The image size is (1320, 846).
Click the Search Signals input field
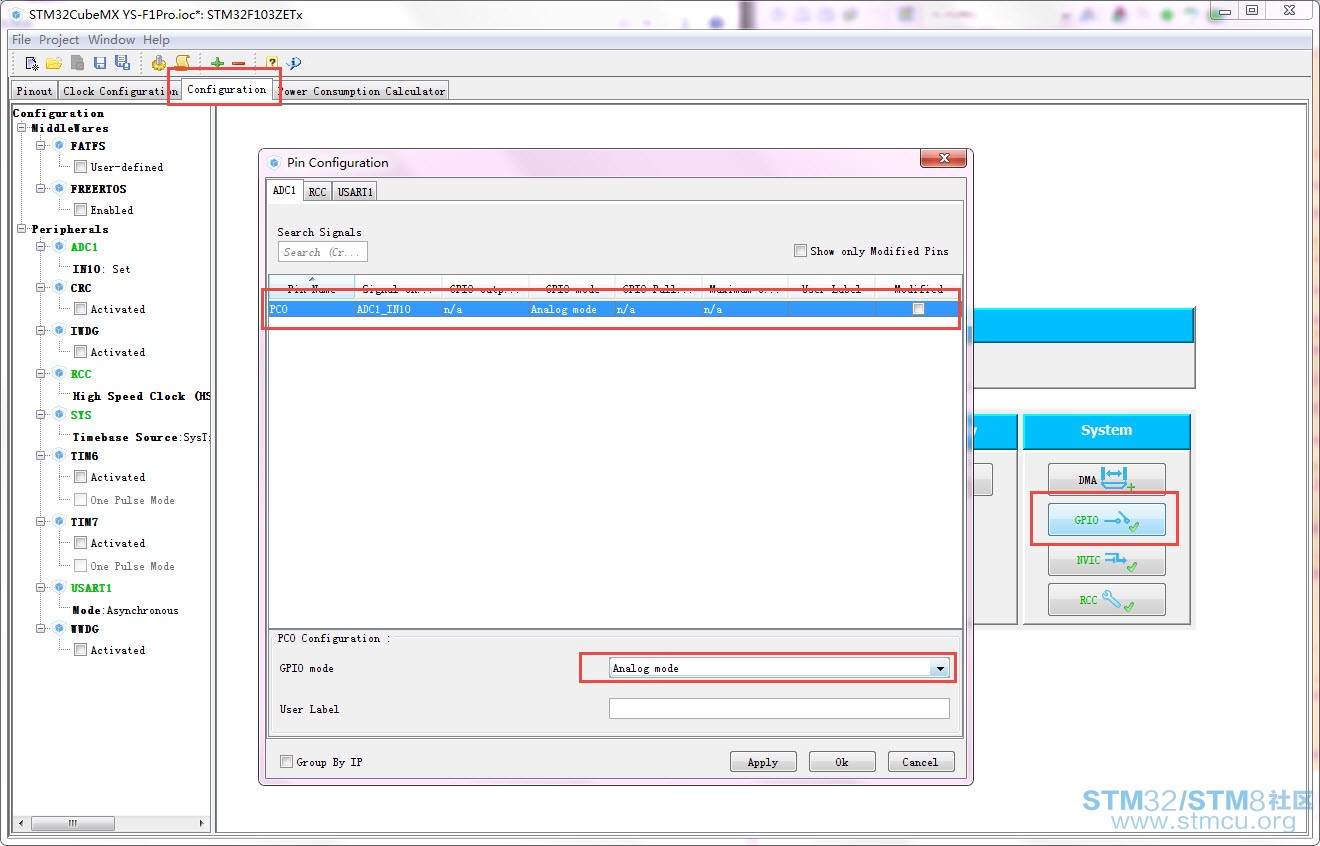tap(323, 252)
